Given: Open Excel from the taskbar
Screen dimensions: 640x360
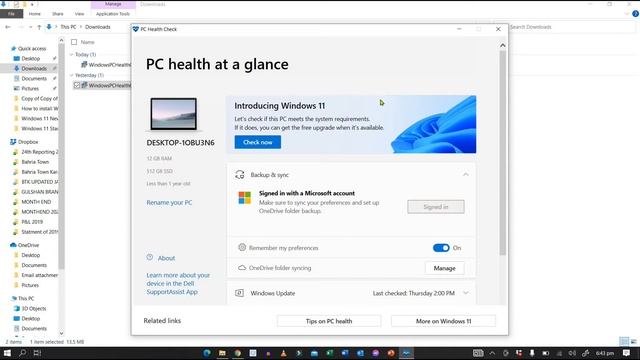Looking at the screenshot, I should (329, 353).
